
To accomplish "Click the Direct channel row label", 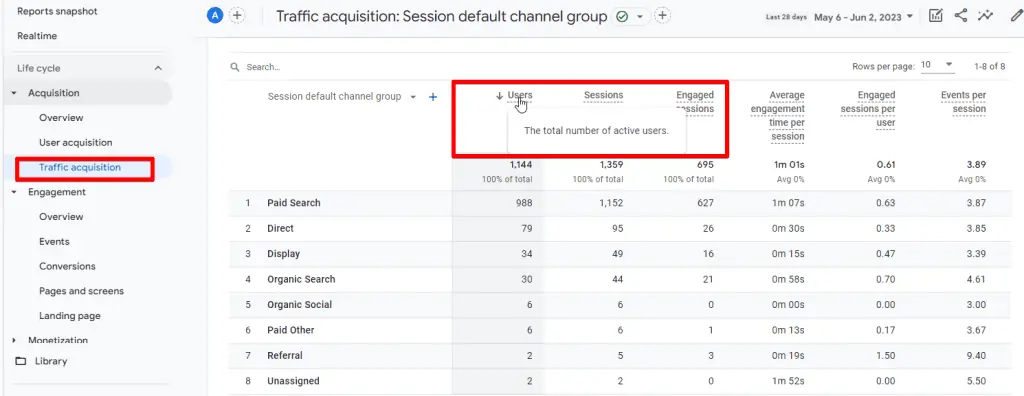I will click(281, 228).
